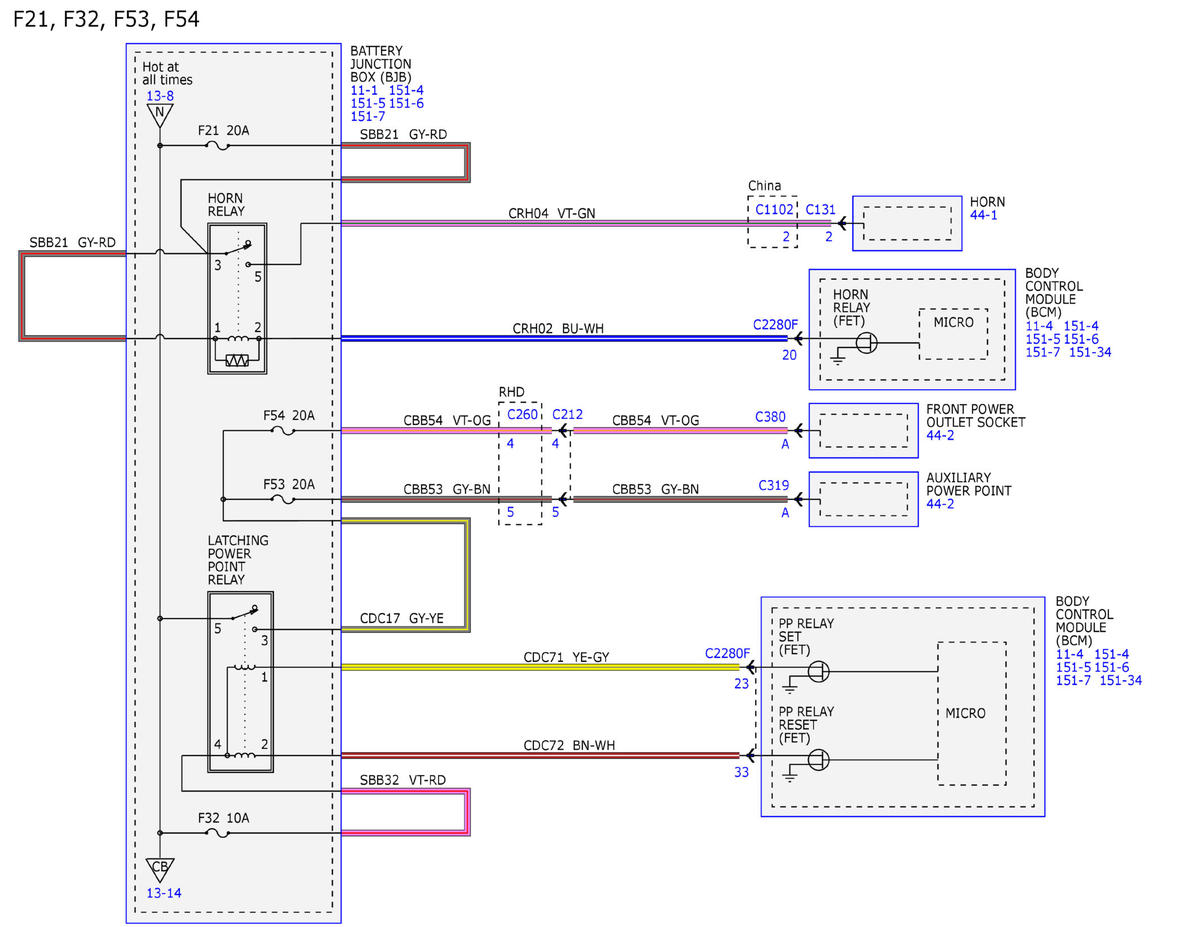This screenshot has width=1200, height=927.
Task: Click the F53 fuse symbol
Action: pyautogui.click(x=283, y=499)
